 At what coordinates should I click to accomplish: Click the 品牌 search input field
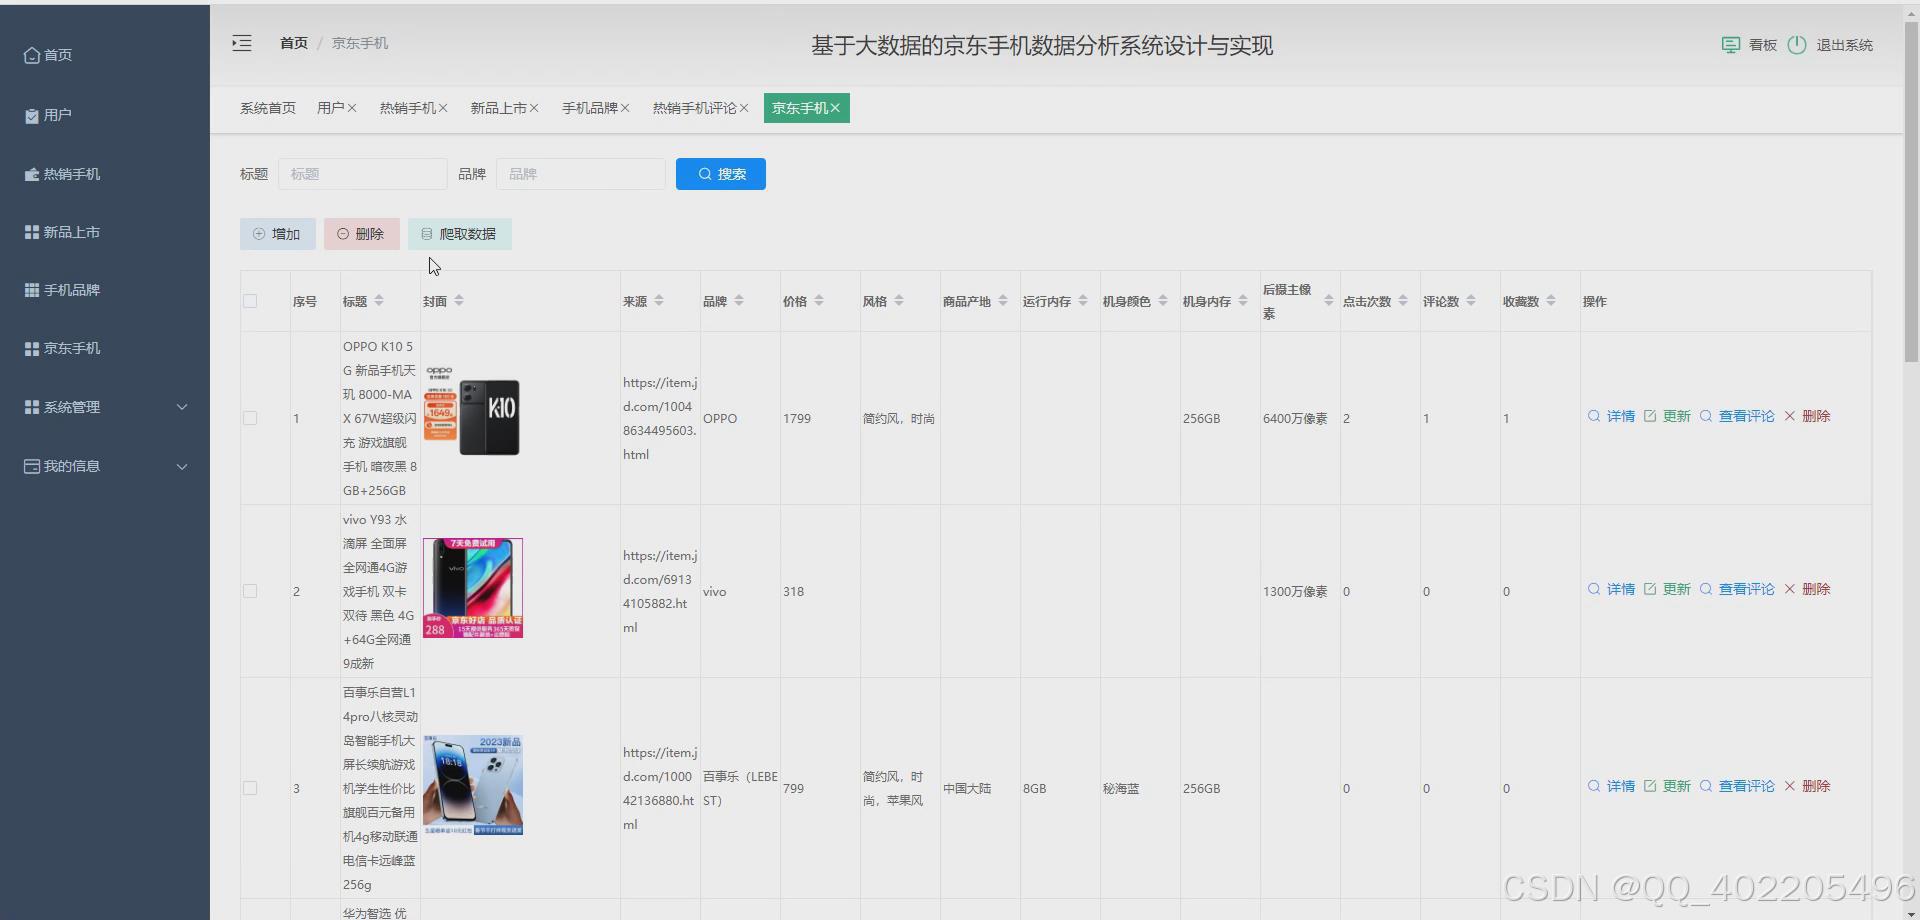pos(580,174)
